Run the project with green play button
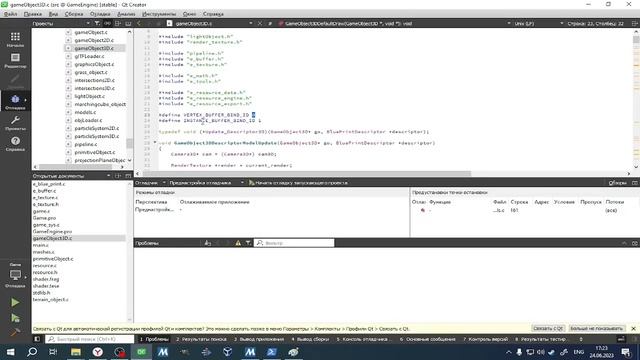 point(15,302)
